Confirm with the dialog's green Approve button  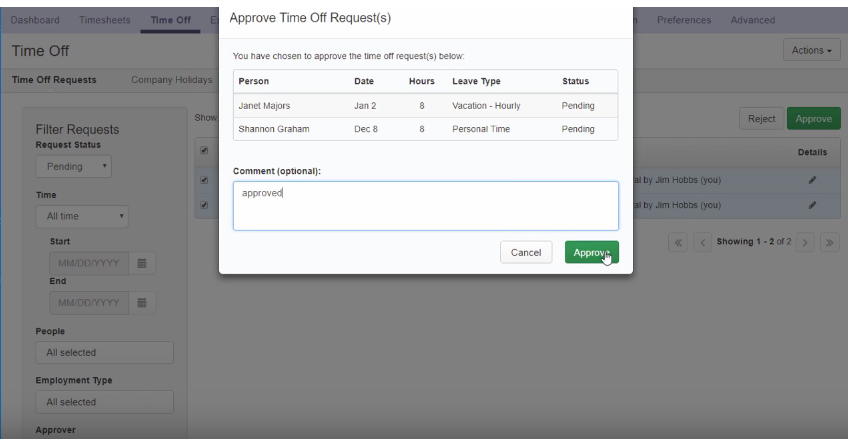click(591, 253)
